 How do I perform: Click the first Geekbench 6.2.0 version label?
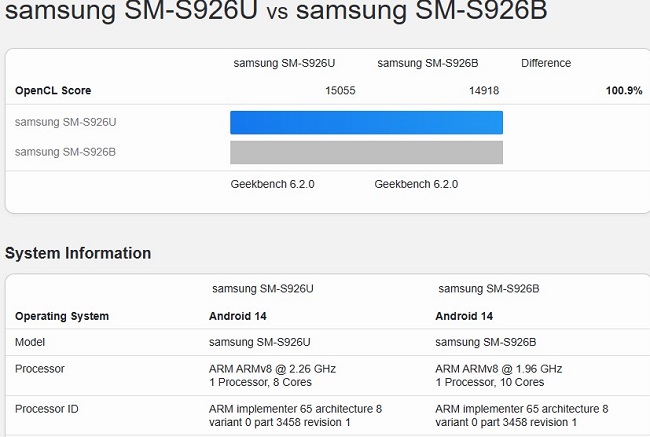click(272, 184)
